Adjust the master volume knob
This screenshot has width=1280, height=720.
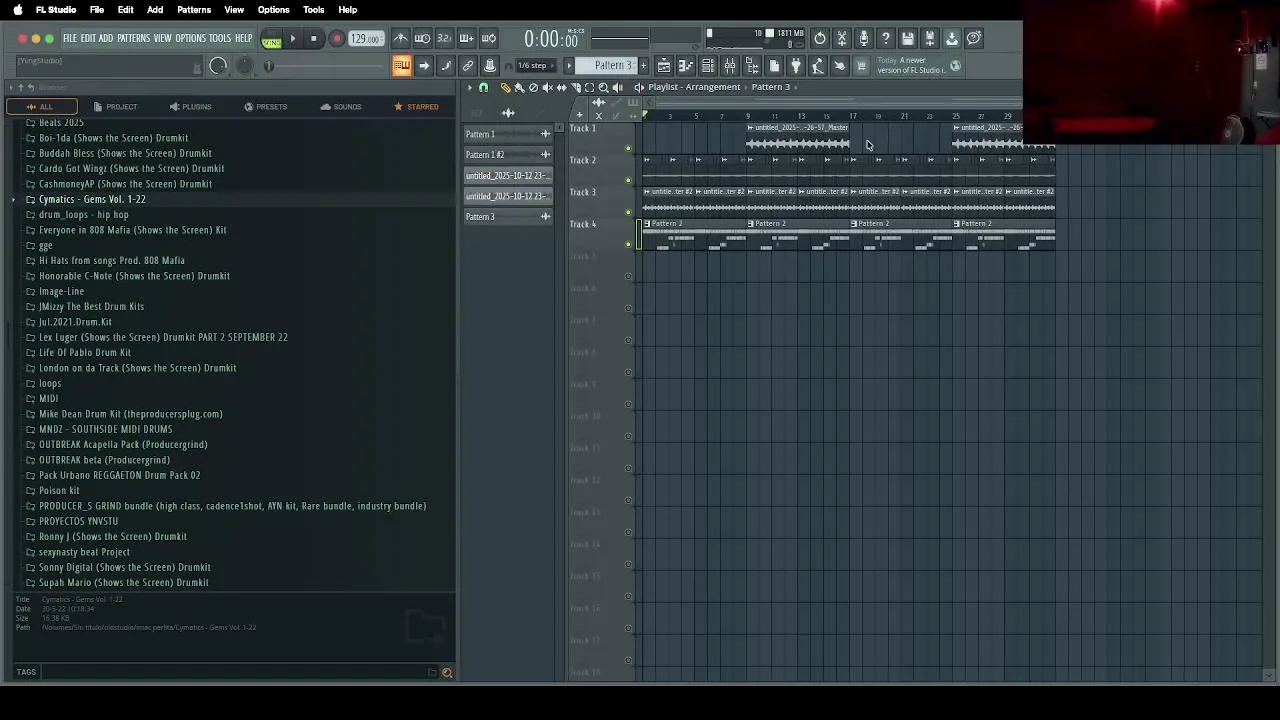(218, 66)
